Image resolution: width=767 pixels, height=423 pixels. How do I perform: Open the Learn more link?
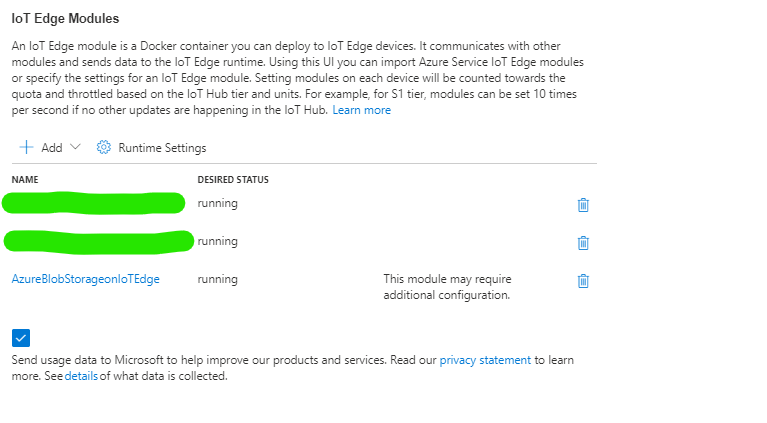[x=362, y=110]
